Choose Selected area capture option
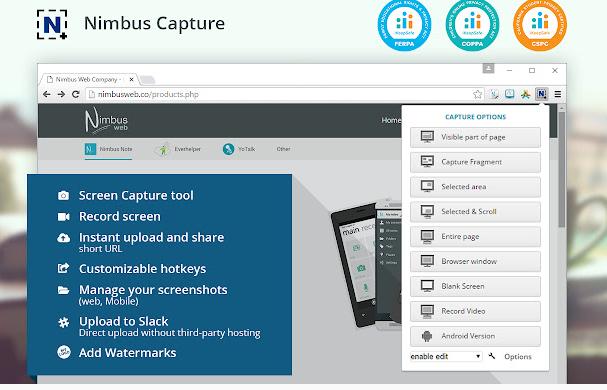Image resolution: width=607 pixels, height=390 pixels. (475, 187)
